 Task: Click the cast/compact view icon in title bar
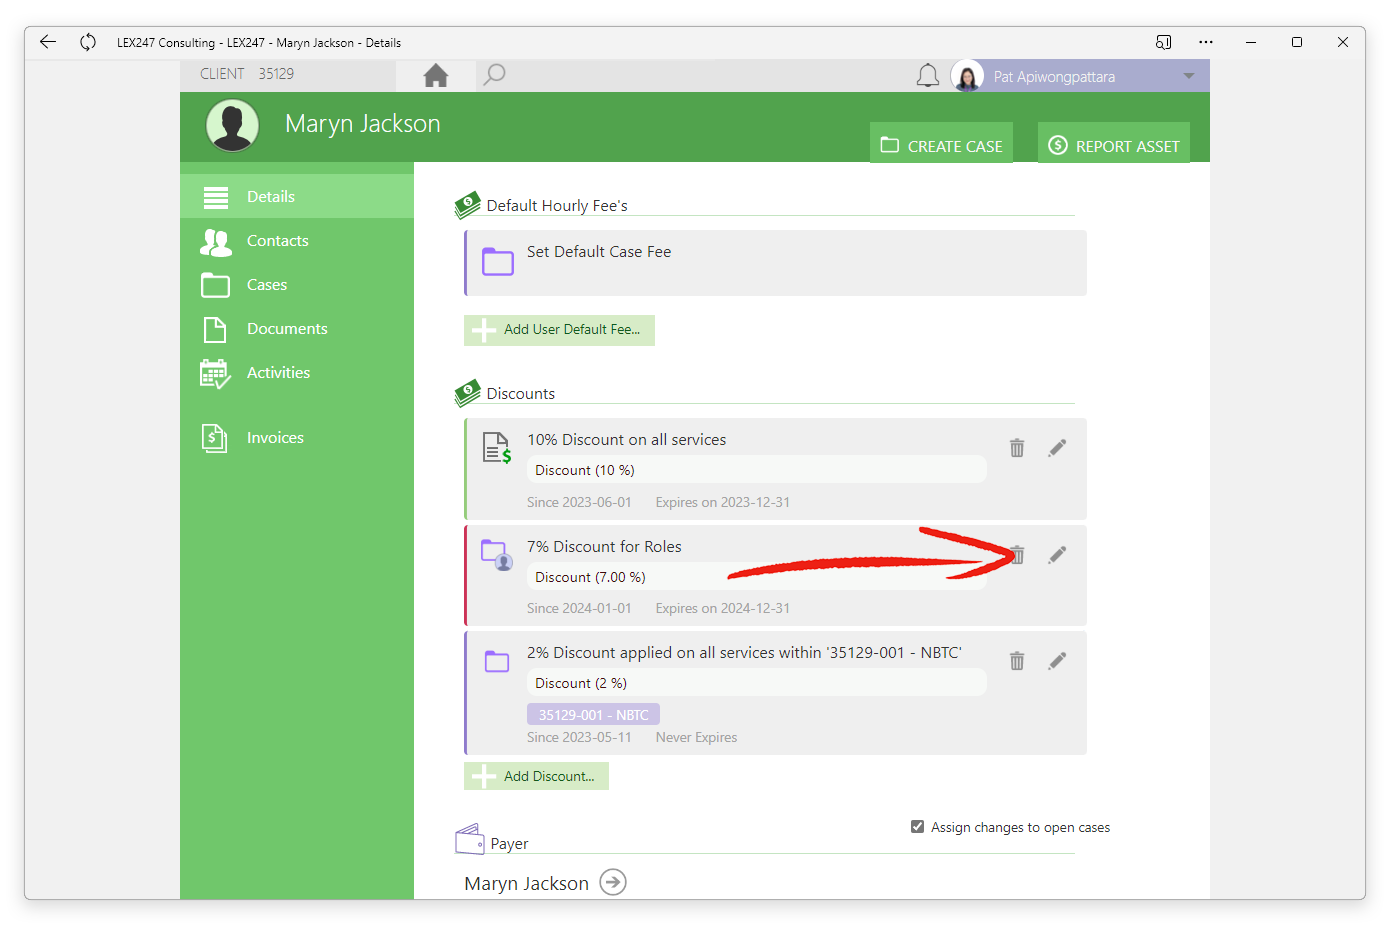(x=1163, y=42)
